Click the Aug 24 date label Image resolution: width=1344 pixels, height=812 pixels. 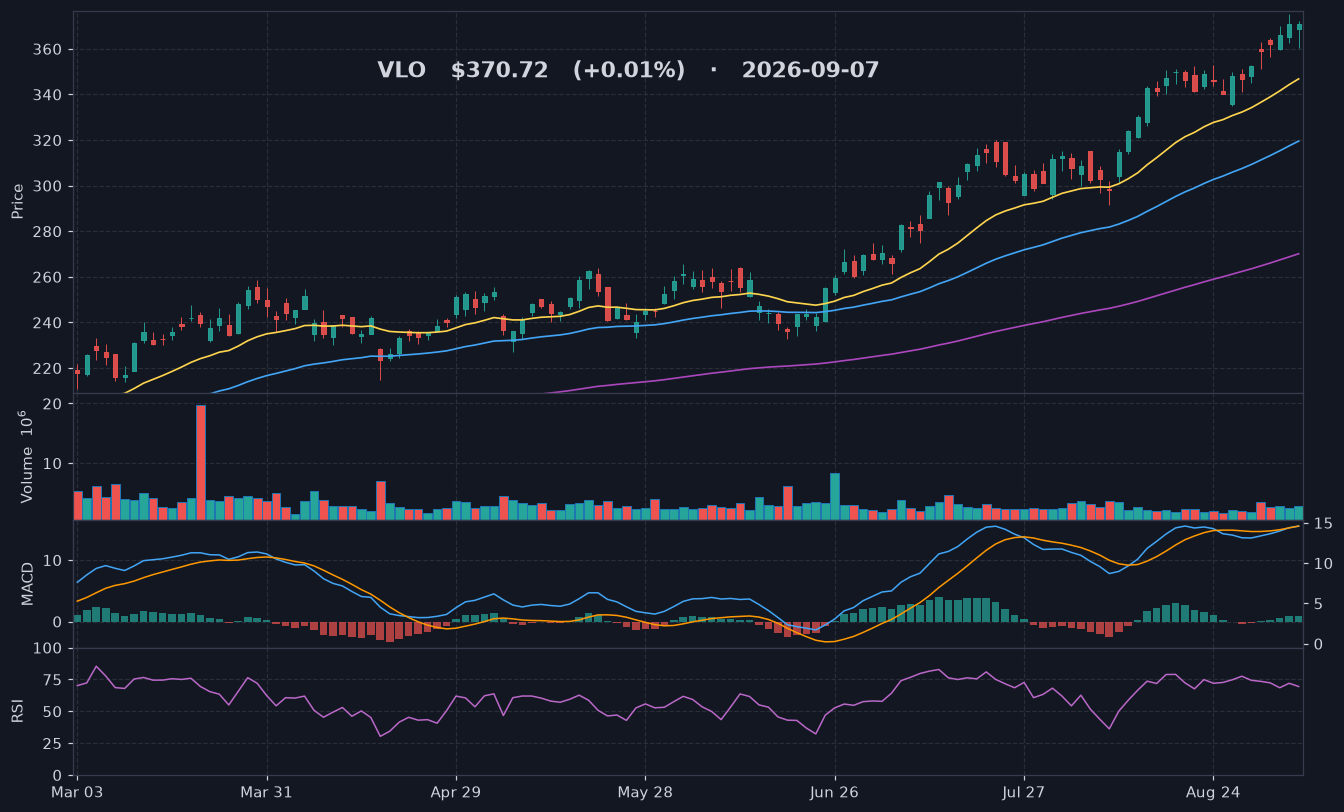(x=1213, y=792)
